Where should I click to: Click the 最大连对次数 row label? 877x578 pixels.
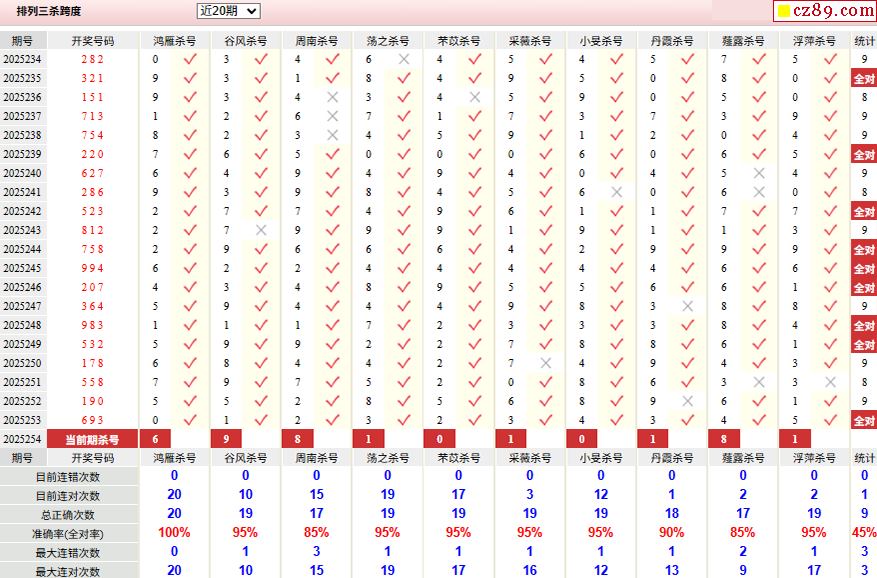tap(68, 571)
